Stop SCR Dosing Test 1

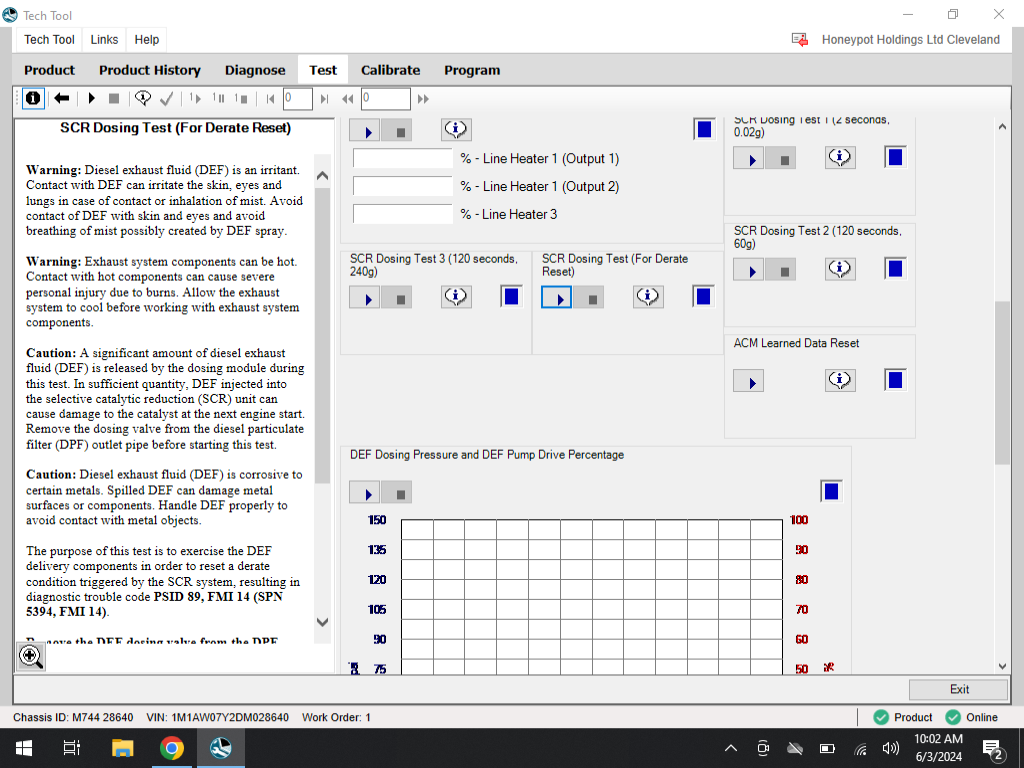[x=780, y=159]
